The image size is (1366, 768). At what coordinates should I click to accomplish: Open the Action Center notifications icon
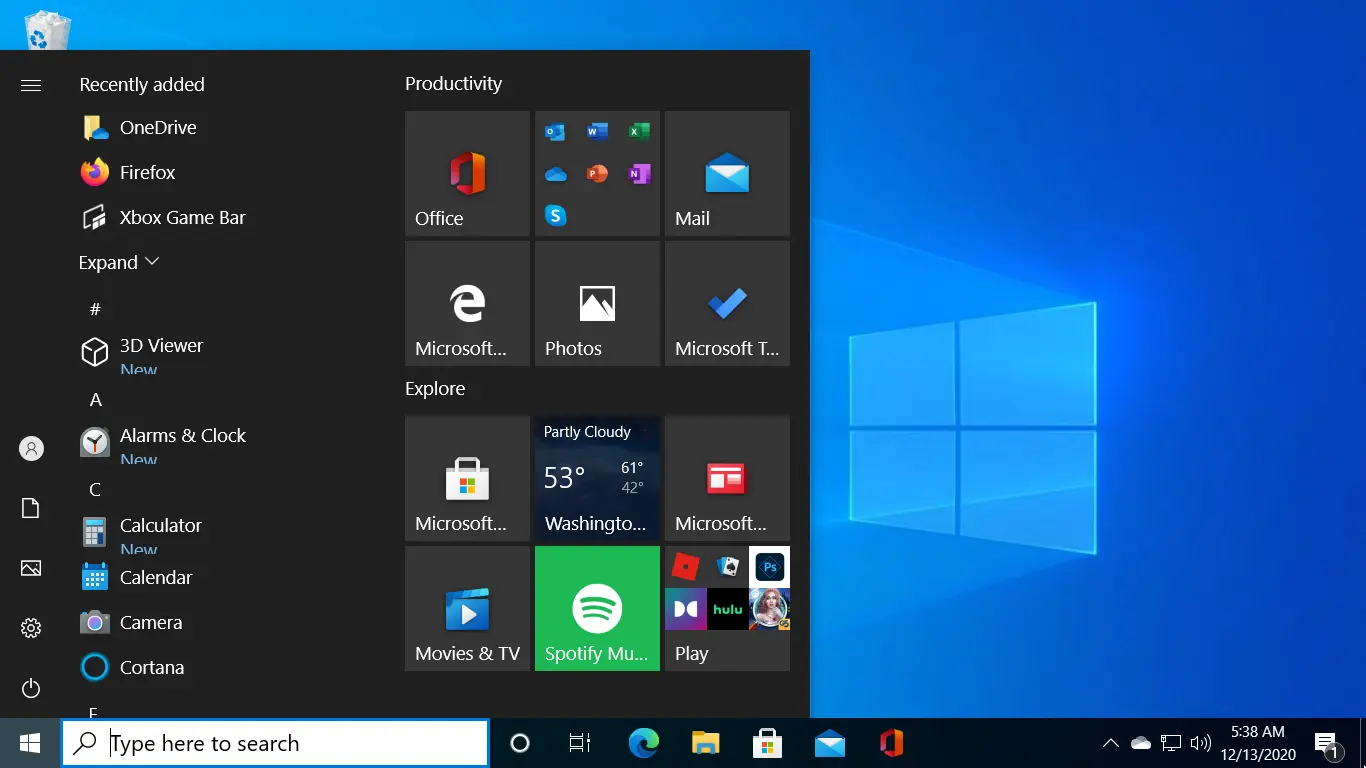(1328, 743)
